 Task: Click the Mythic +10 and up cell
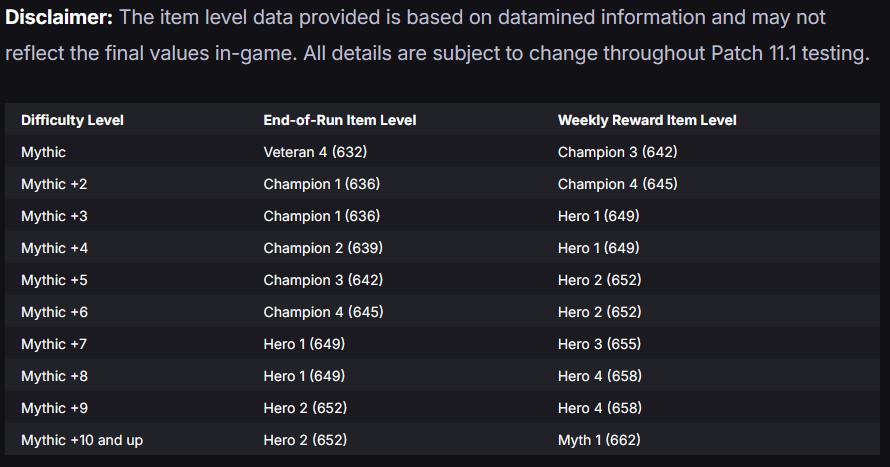click(x=82, y=440)
